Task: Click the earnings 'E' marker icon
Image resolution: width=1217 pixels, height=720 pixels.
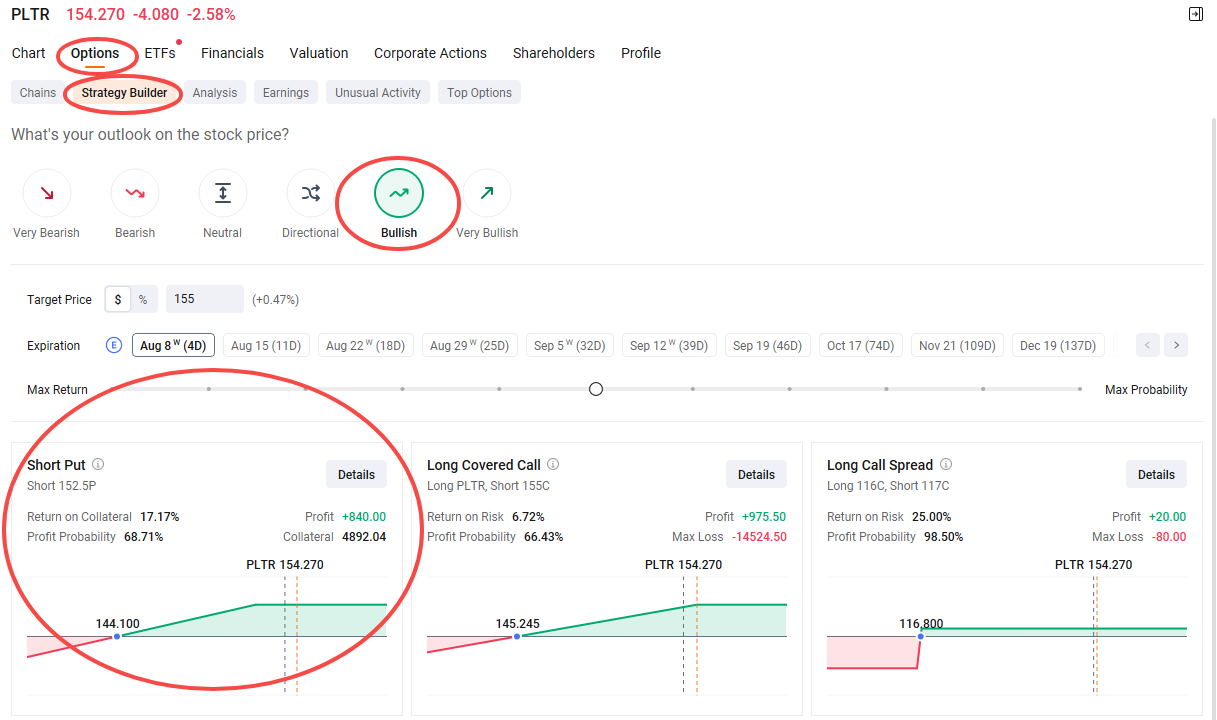Action: [x=114, y=346]
